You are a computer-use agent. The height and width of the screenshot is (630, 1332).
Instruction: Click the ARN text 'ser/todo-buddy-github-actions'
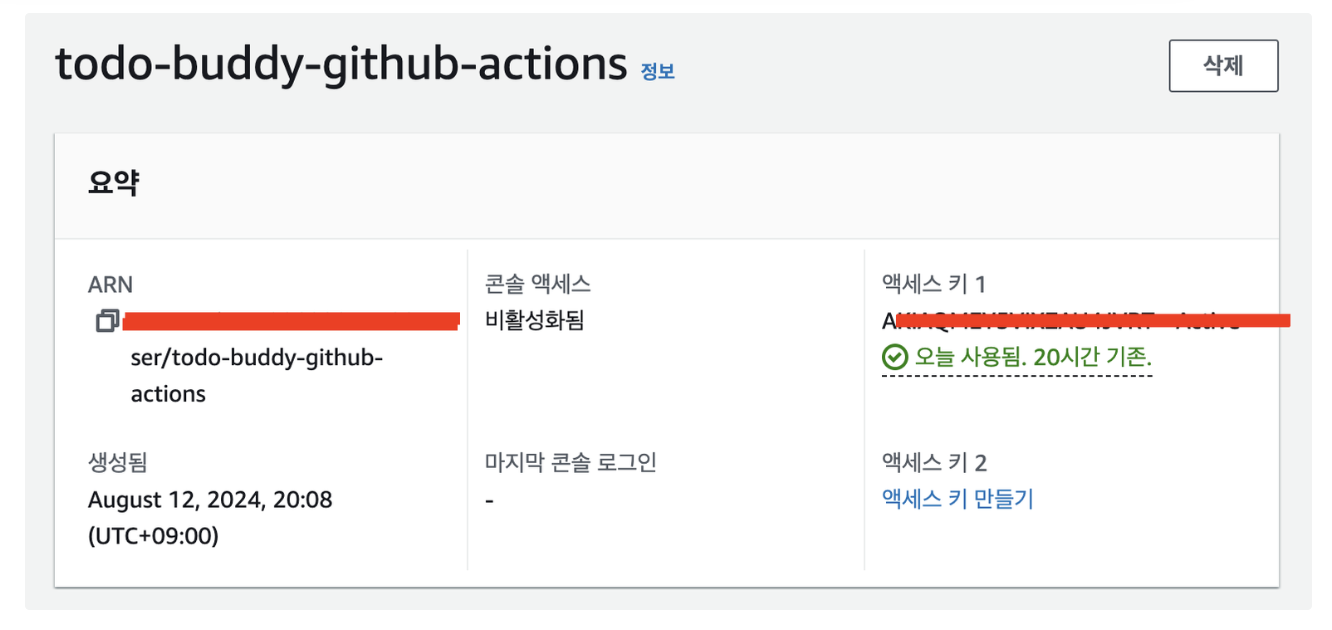pos(256,375)
